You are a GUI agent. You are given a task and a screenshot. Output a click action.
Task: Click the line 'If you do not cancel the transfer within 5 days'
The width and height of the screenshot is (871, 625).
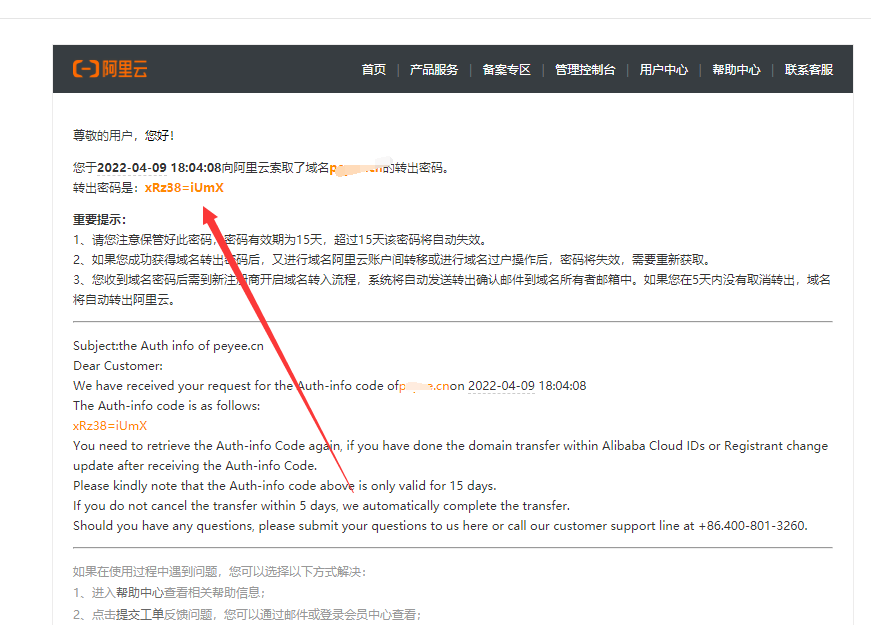click(x=322, y=506)
